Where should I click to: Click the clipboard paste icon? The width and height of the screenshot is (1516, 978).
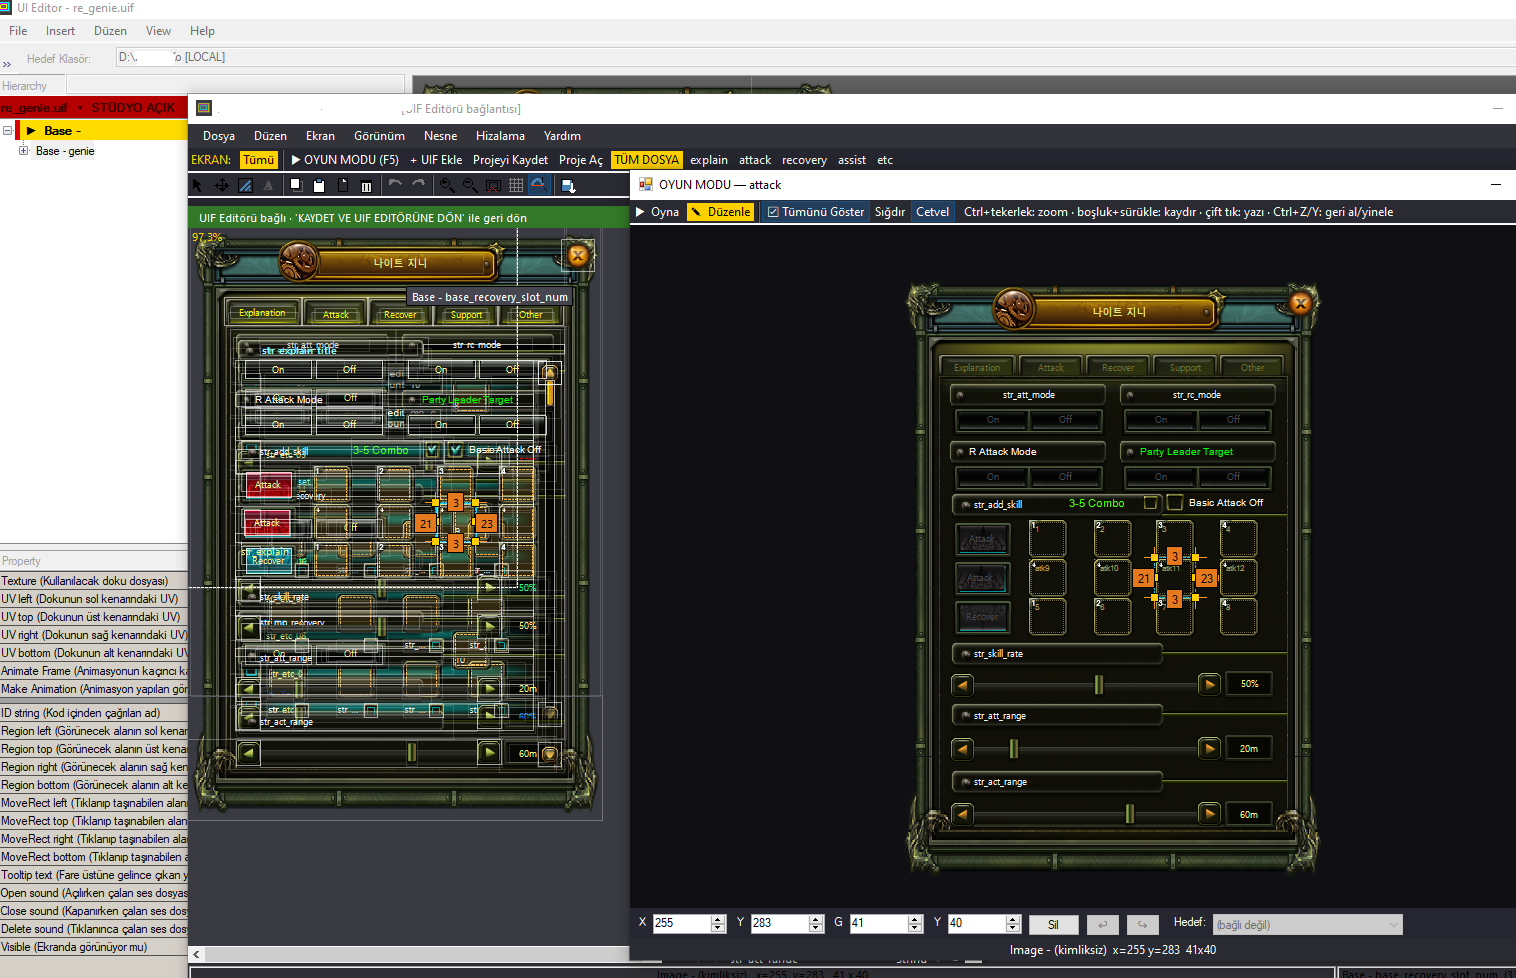point(319,185)
